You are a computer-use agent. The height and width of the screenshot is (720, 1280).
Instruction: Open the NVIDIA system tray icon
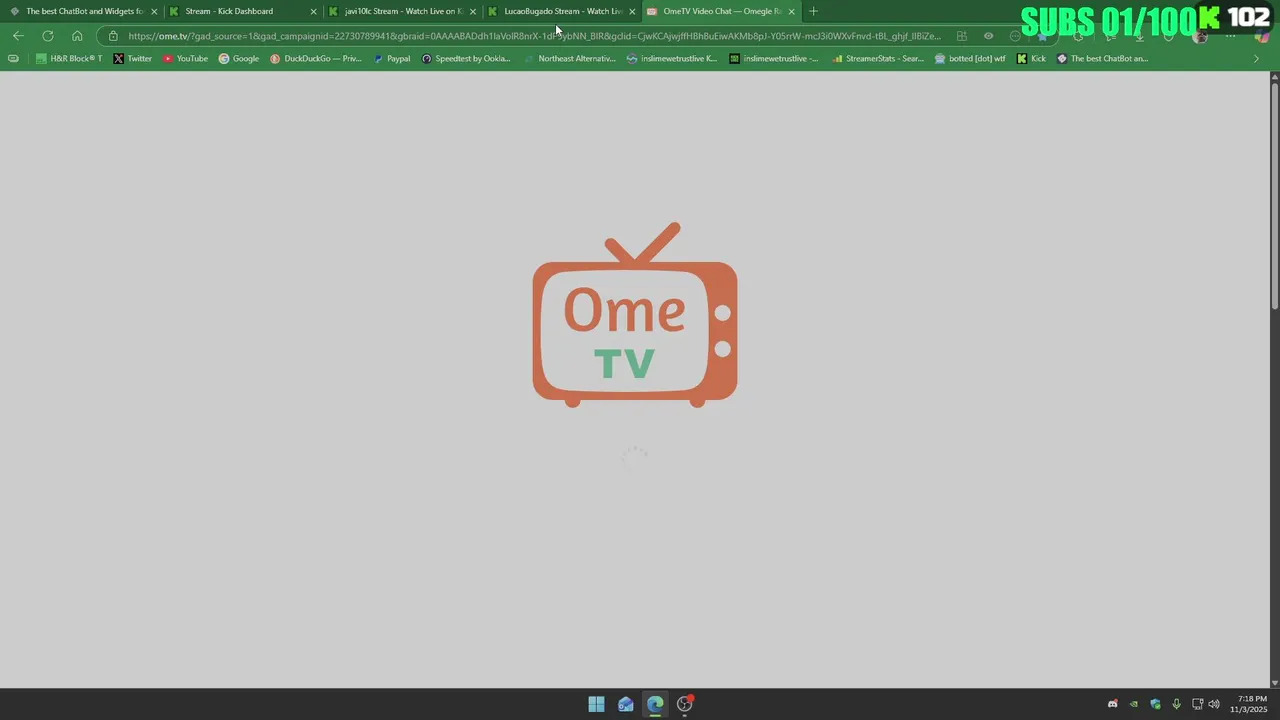tap(1134, 704)
